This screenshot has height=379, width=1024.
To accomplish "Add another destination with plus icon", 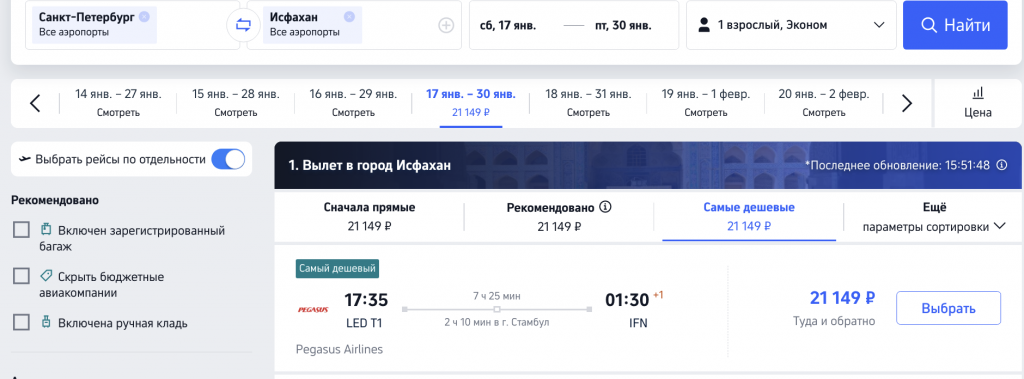I will [x=446, y=25].
